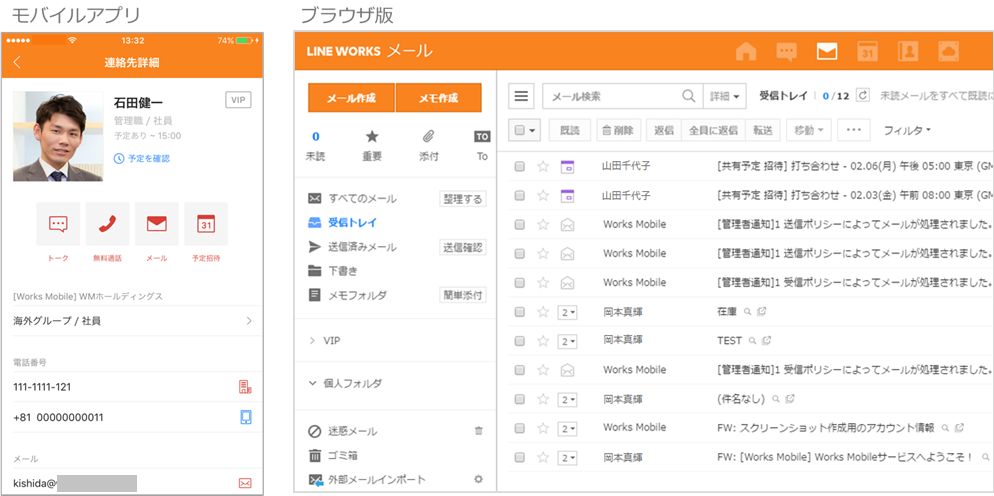Tick checkbox of first 山田千代子 email
This screenshot has height=496, width=994.
pyautogui.click(x=519, y=167)
